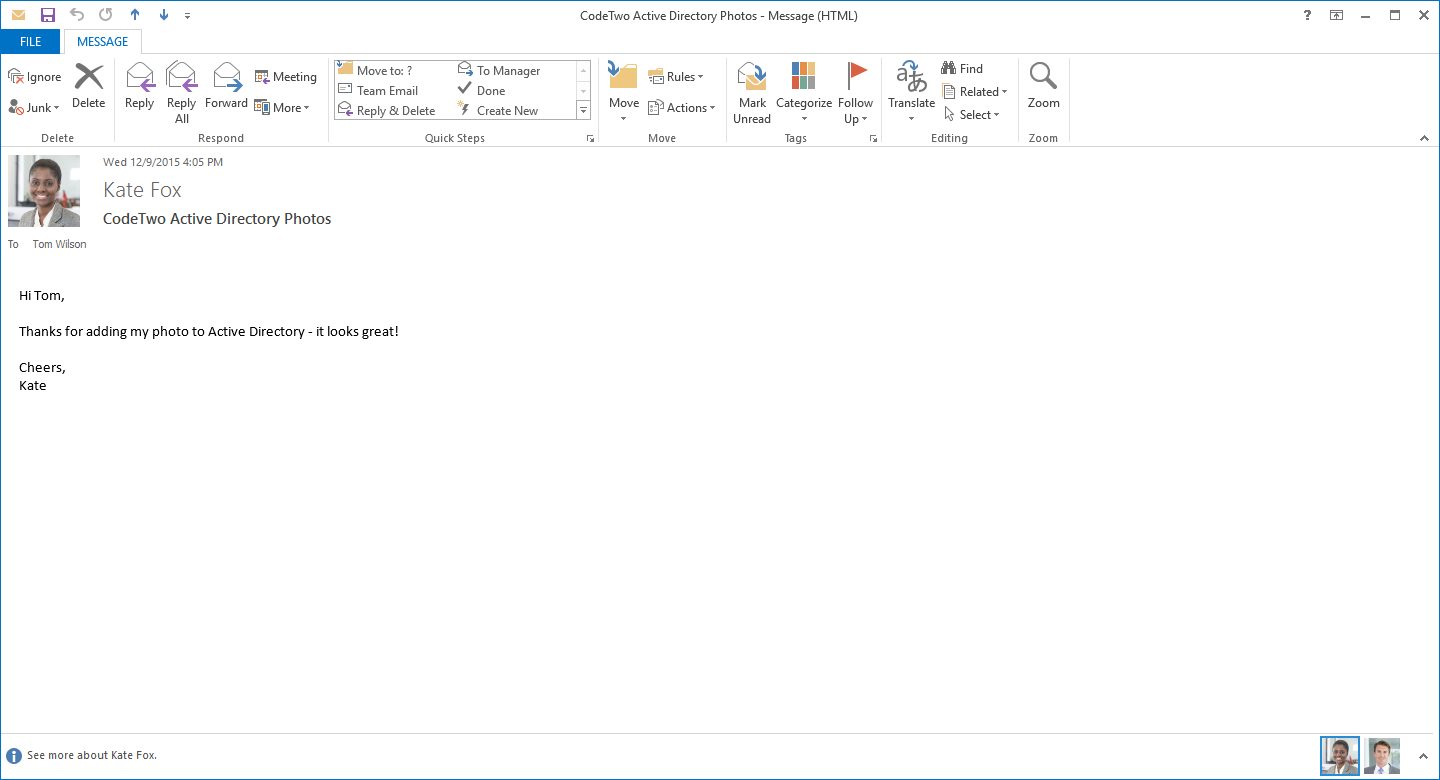Click 'See more about Kate Fox.' text
The width and height of the screenshot is (1440, 780).
[x=92, y=755]
